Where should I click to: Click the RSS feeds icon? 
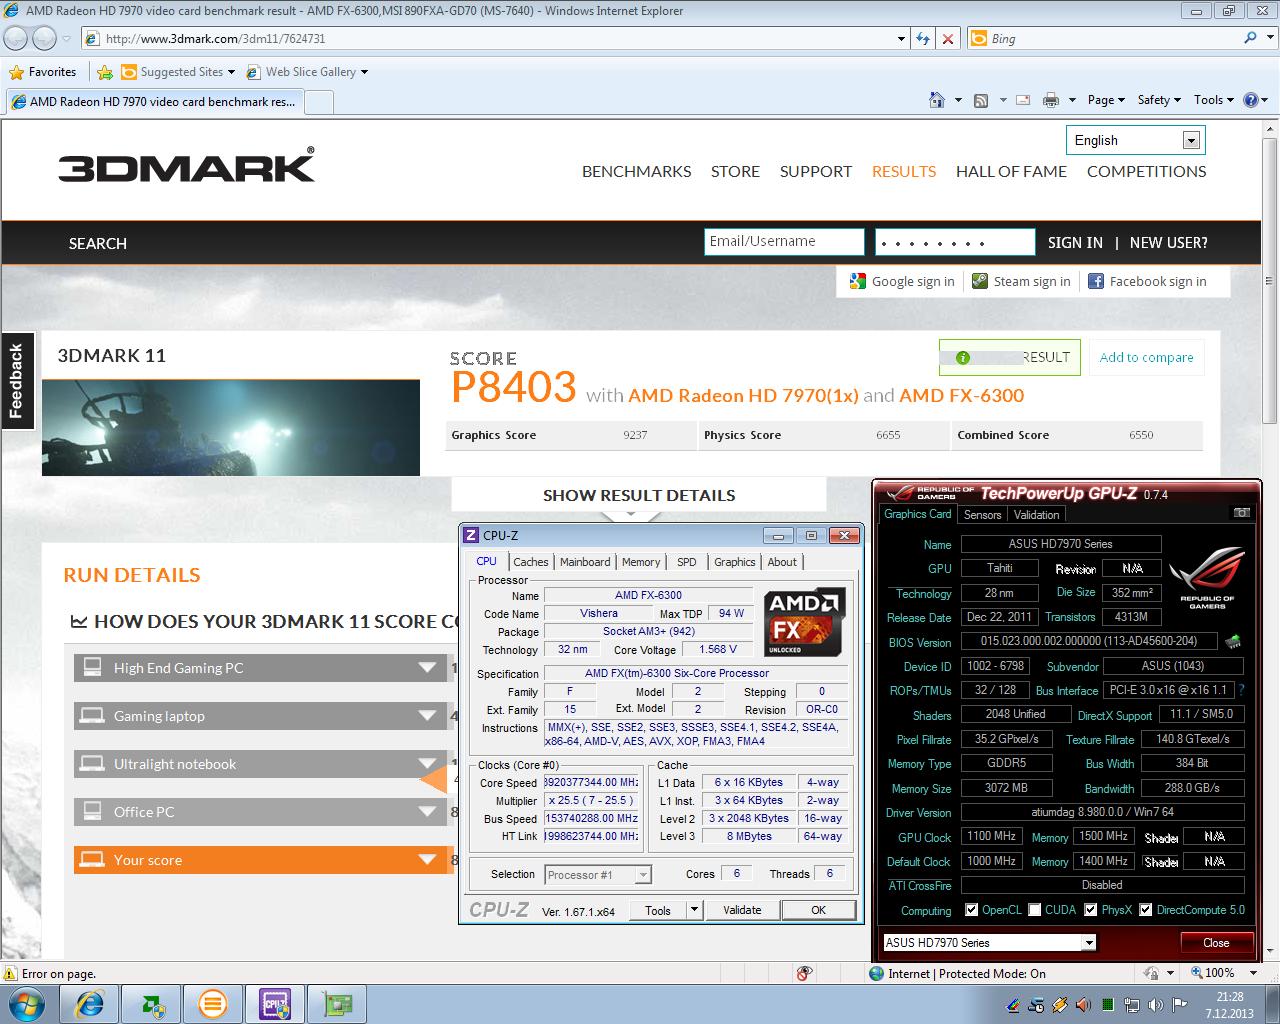pos(981,100)
